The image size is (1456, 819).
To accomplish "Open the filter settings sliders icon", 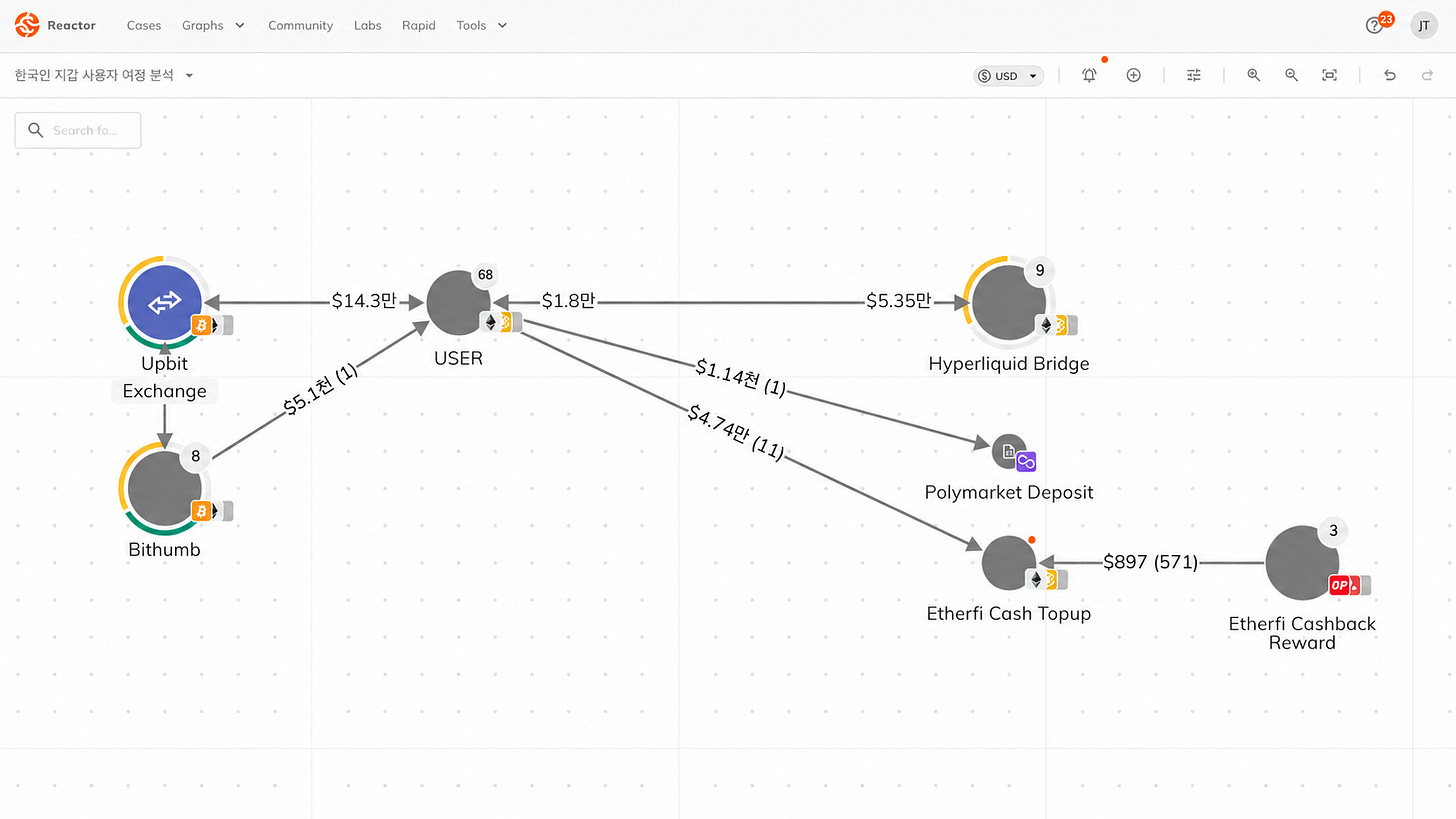I will pyautogui.click(x=1193, y=75).
